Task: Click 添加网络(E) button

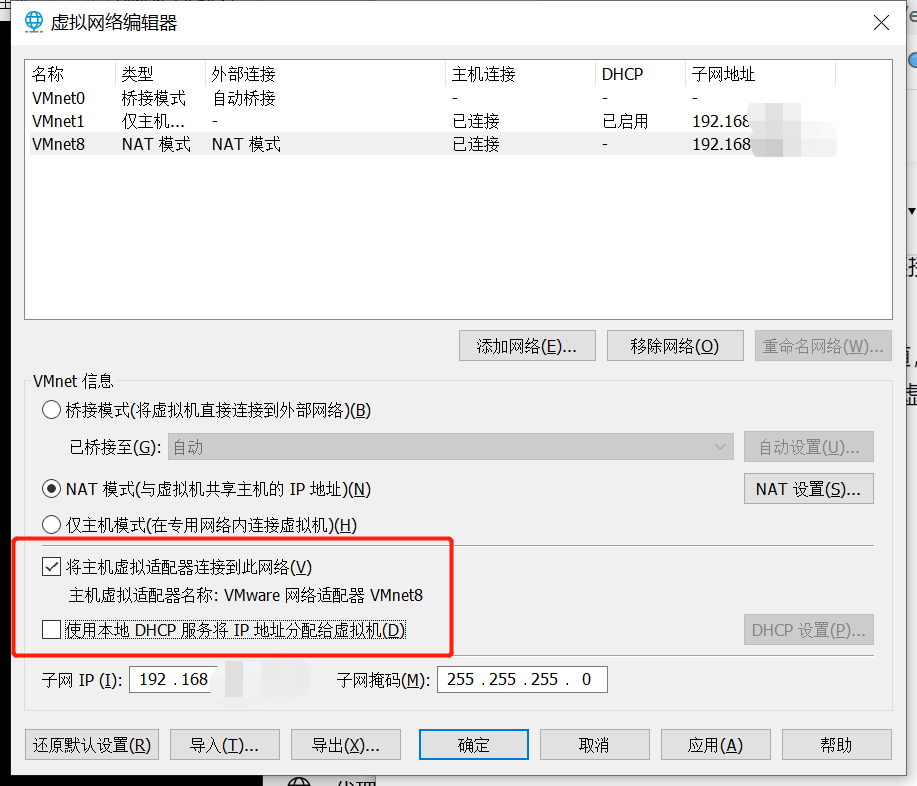Action: pyautogui.click(x=527, y=346)
